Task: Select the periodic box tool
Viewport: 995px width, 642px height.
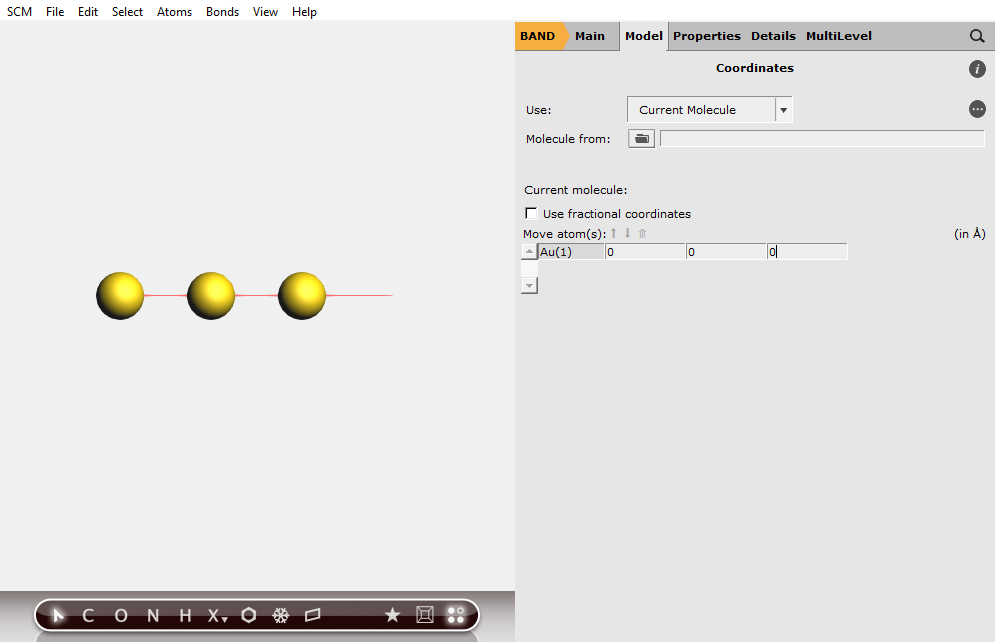Action: pyautogui.click(x=424, y=615)
